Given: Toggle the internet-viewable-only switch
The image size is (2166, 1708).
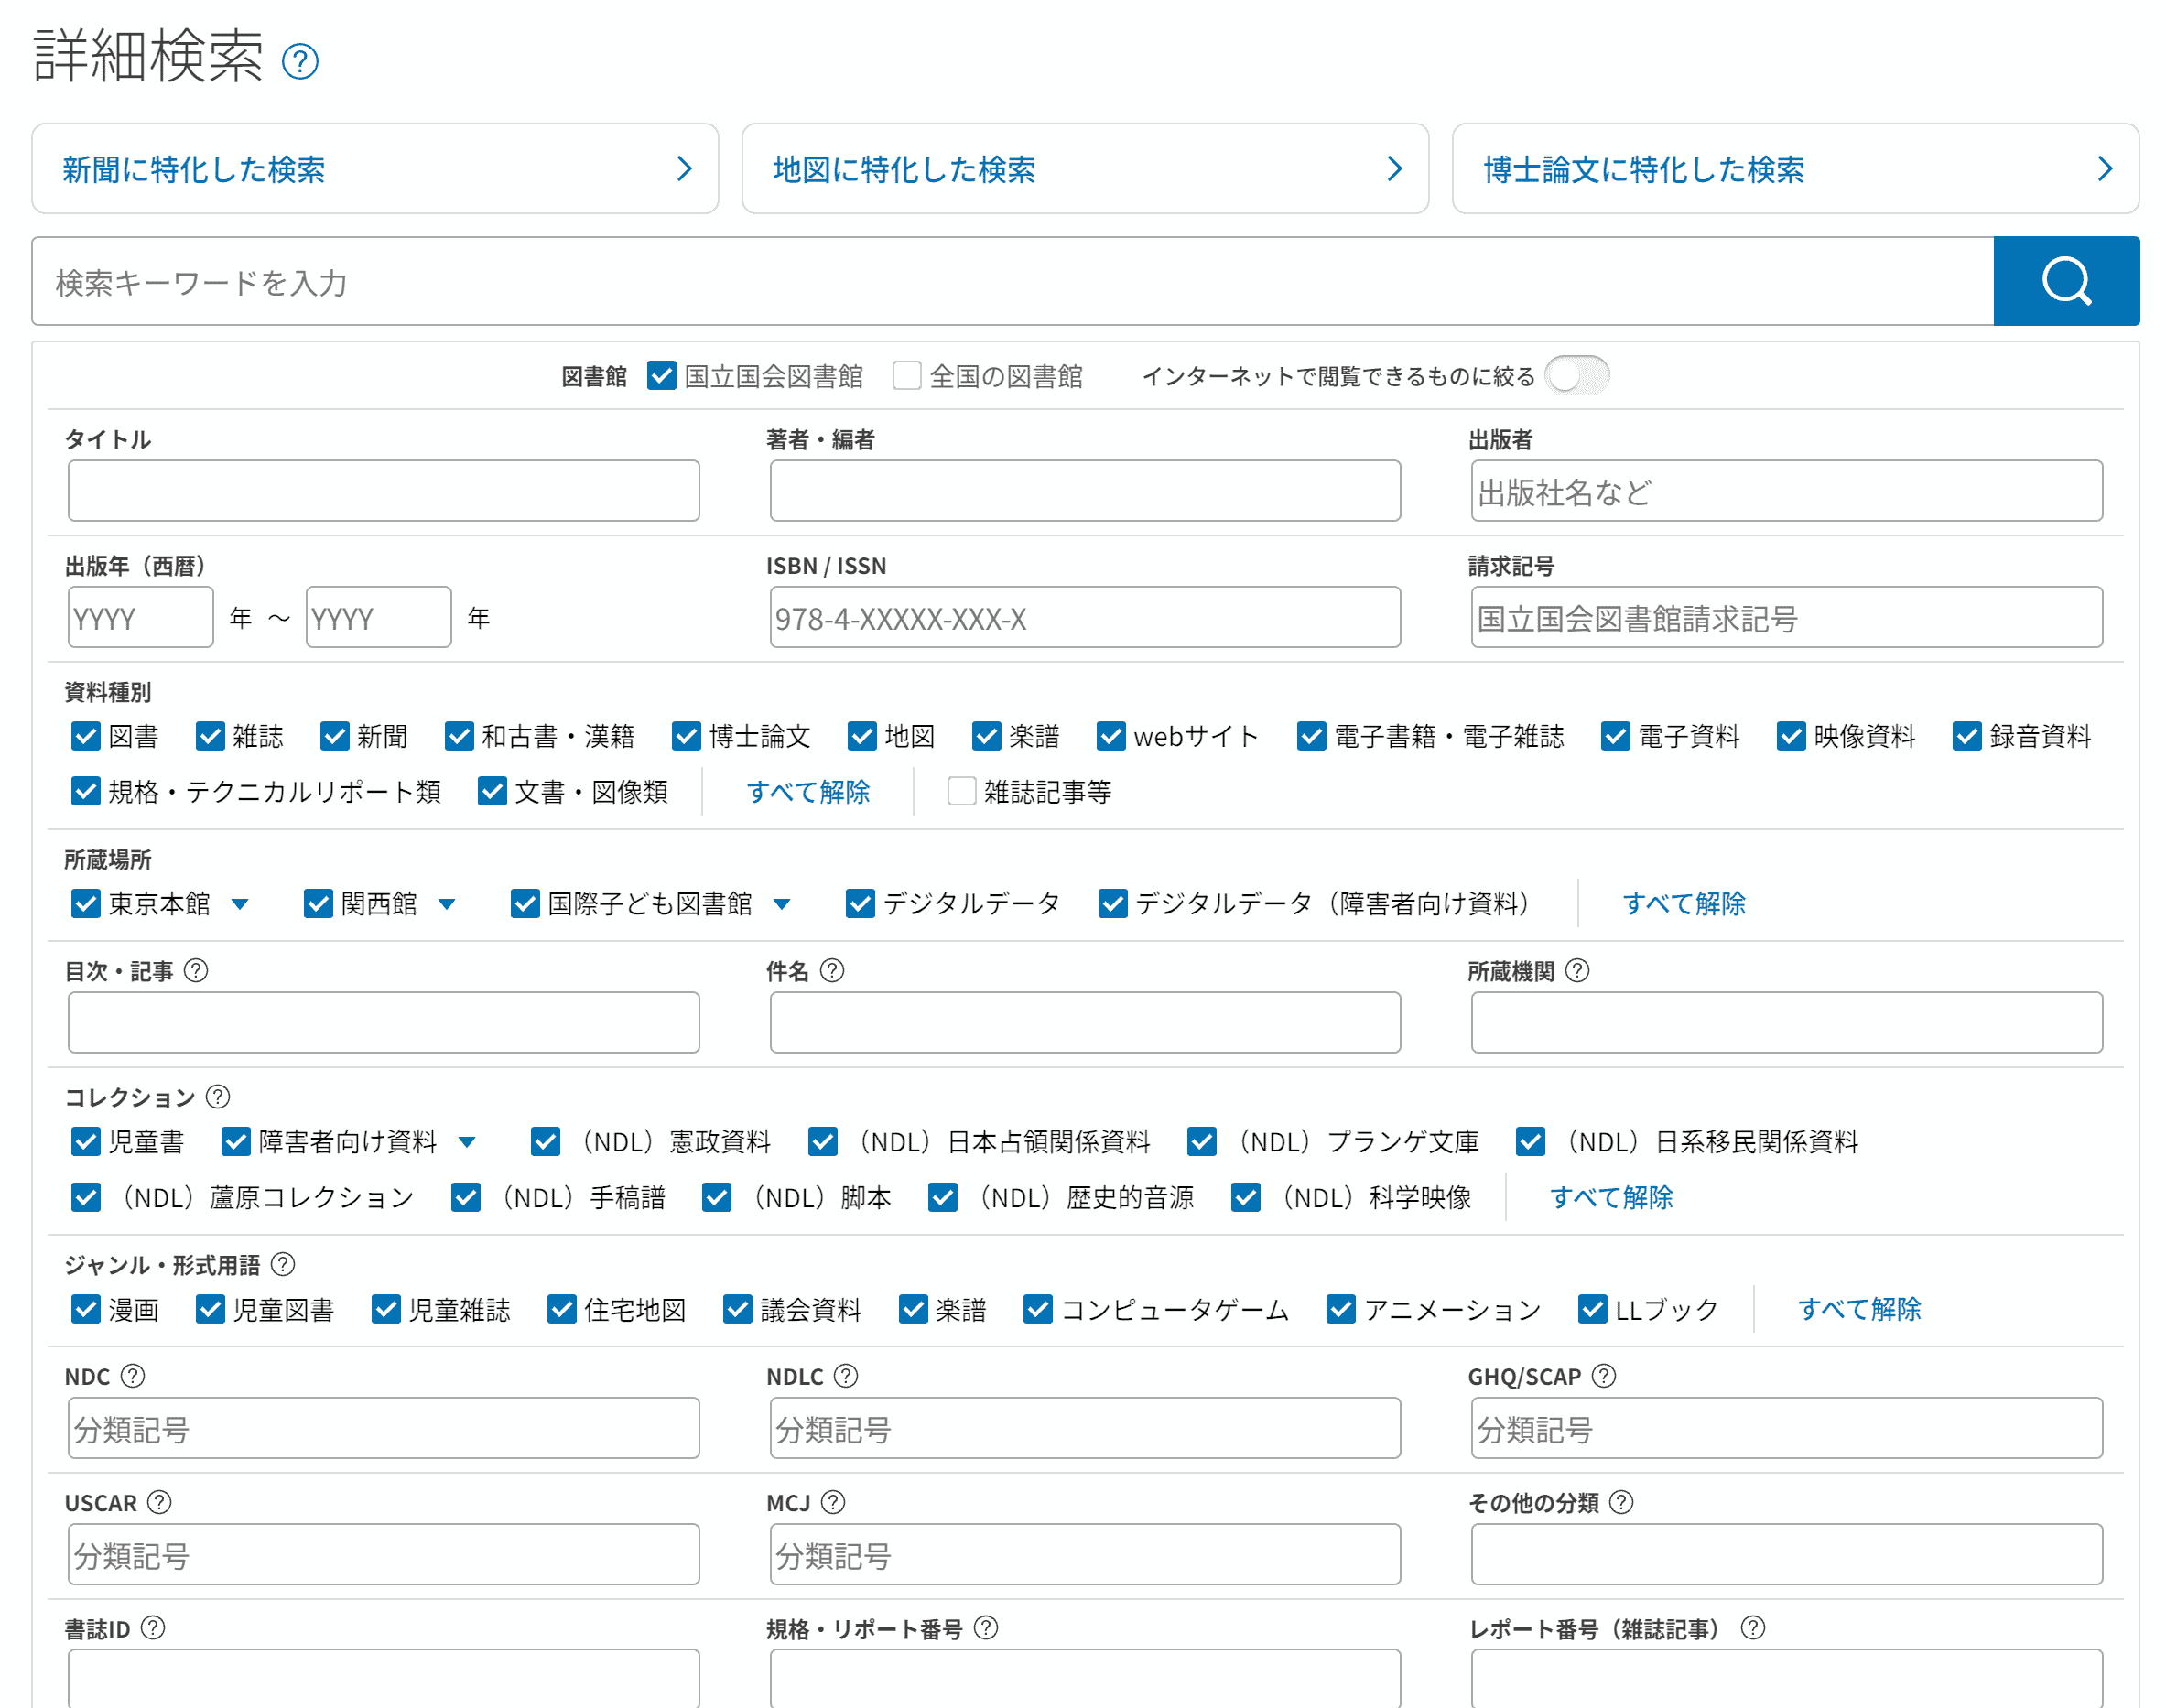Looking at the screenshot, I should tap(1576, 375).
